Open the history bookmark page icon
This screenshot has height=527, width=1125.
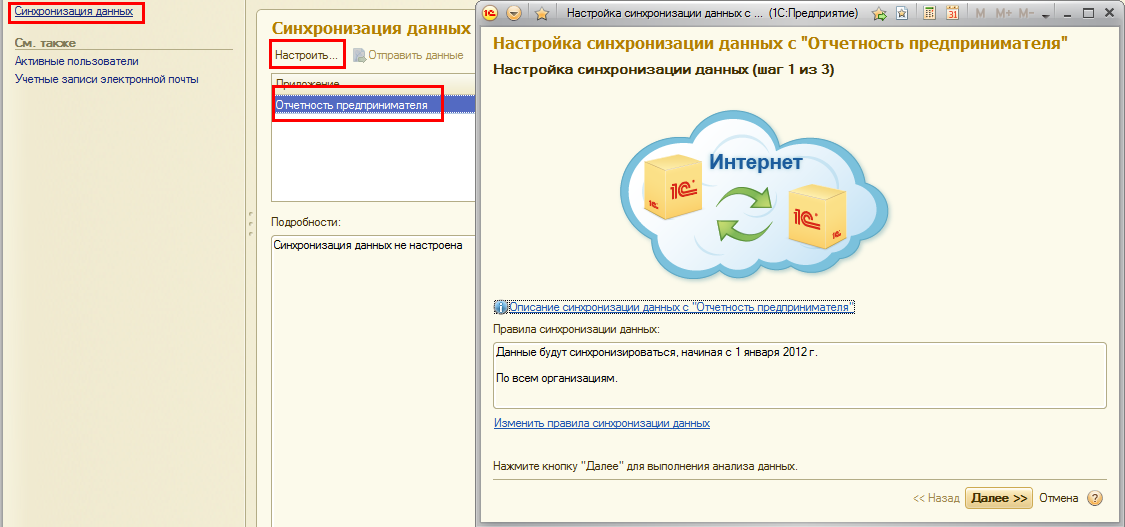(903, 13)
